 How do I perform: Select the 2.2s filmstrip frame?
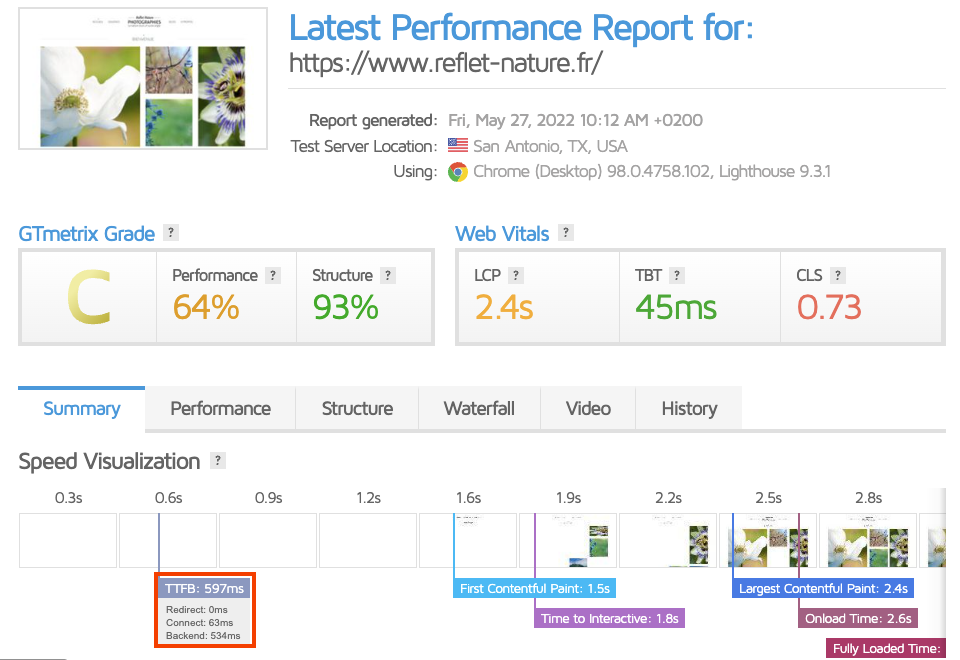click(x=668, y=541)
